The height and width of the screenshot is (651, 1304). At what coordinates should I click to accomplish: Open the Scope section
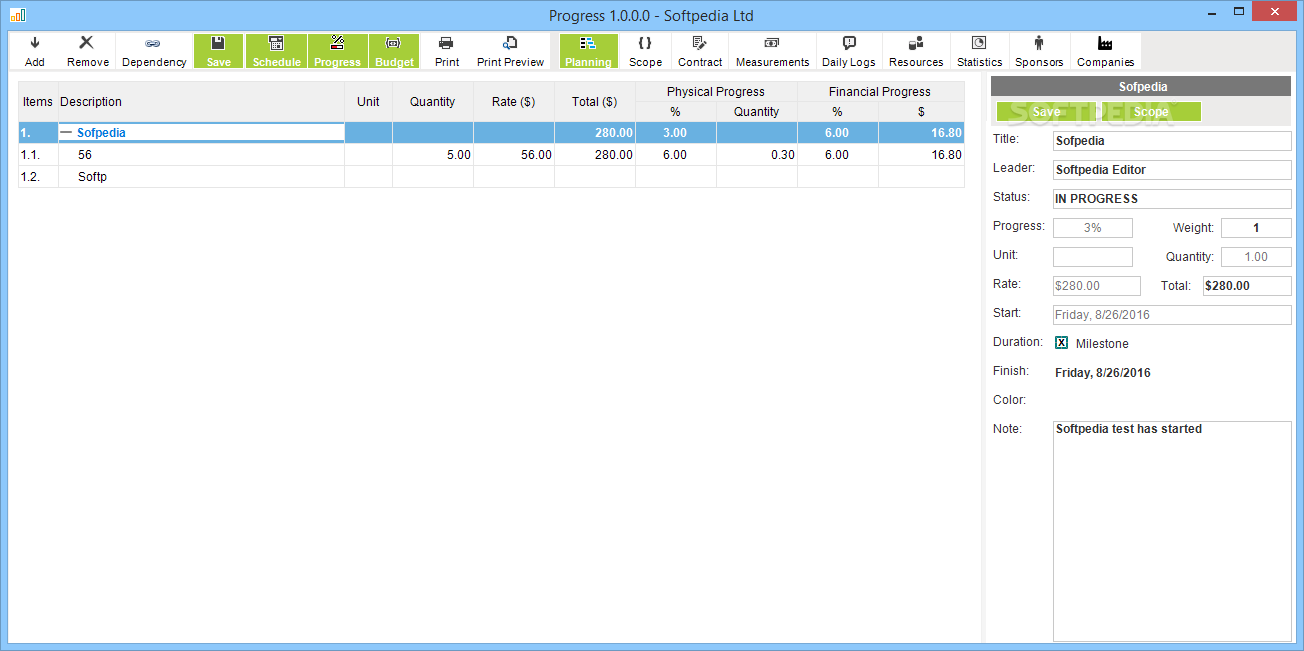coord(645,51)
